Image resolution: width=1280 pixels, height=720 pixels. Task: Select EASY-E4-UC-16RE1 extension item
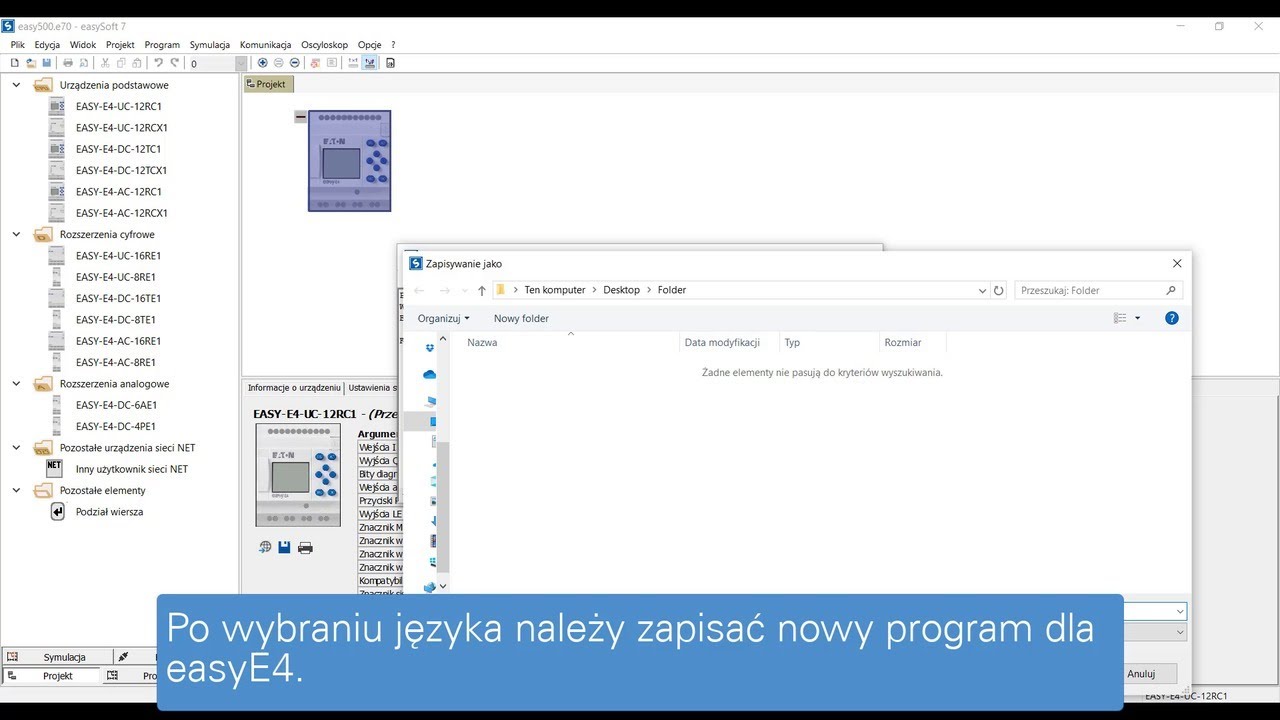point(119,256)
